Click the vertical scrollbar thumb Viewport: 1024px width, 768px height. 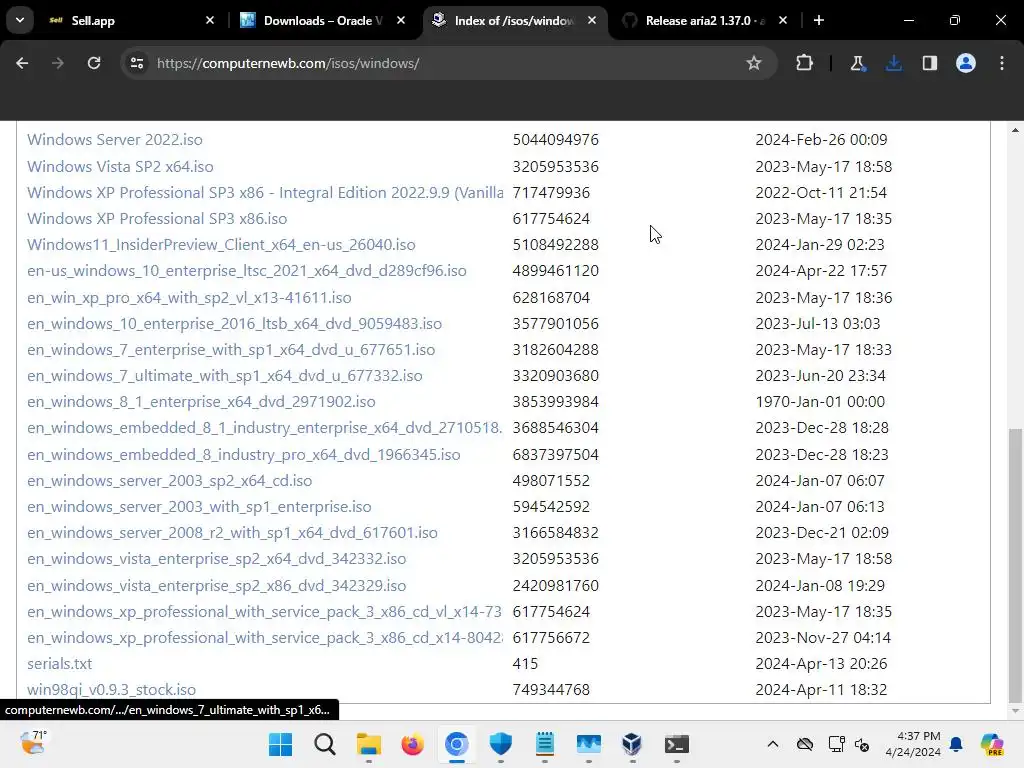[x=1015, y=564]
